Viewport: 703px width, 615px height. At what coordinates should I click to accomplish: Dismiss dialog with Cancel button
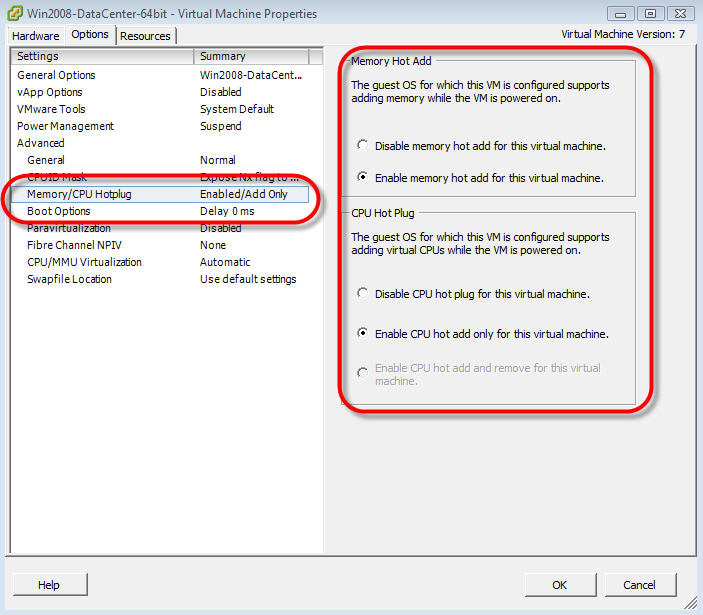640,585
